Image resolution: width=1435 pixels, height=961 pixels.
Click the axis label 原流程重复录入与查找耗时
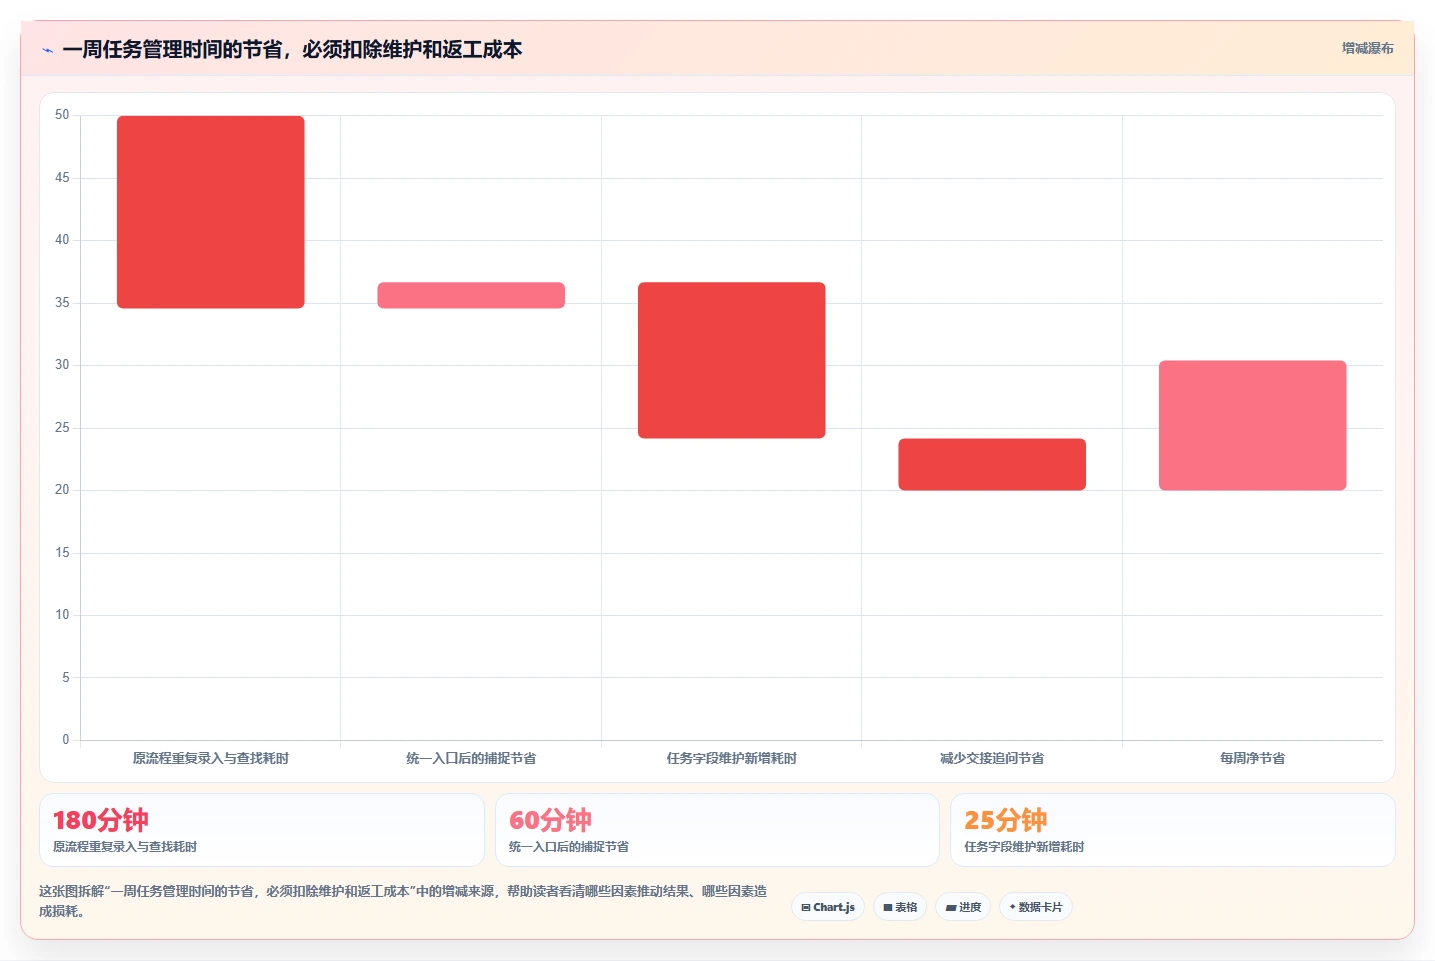211,758
